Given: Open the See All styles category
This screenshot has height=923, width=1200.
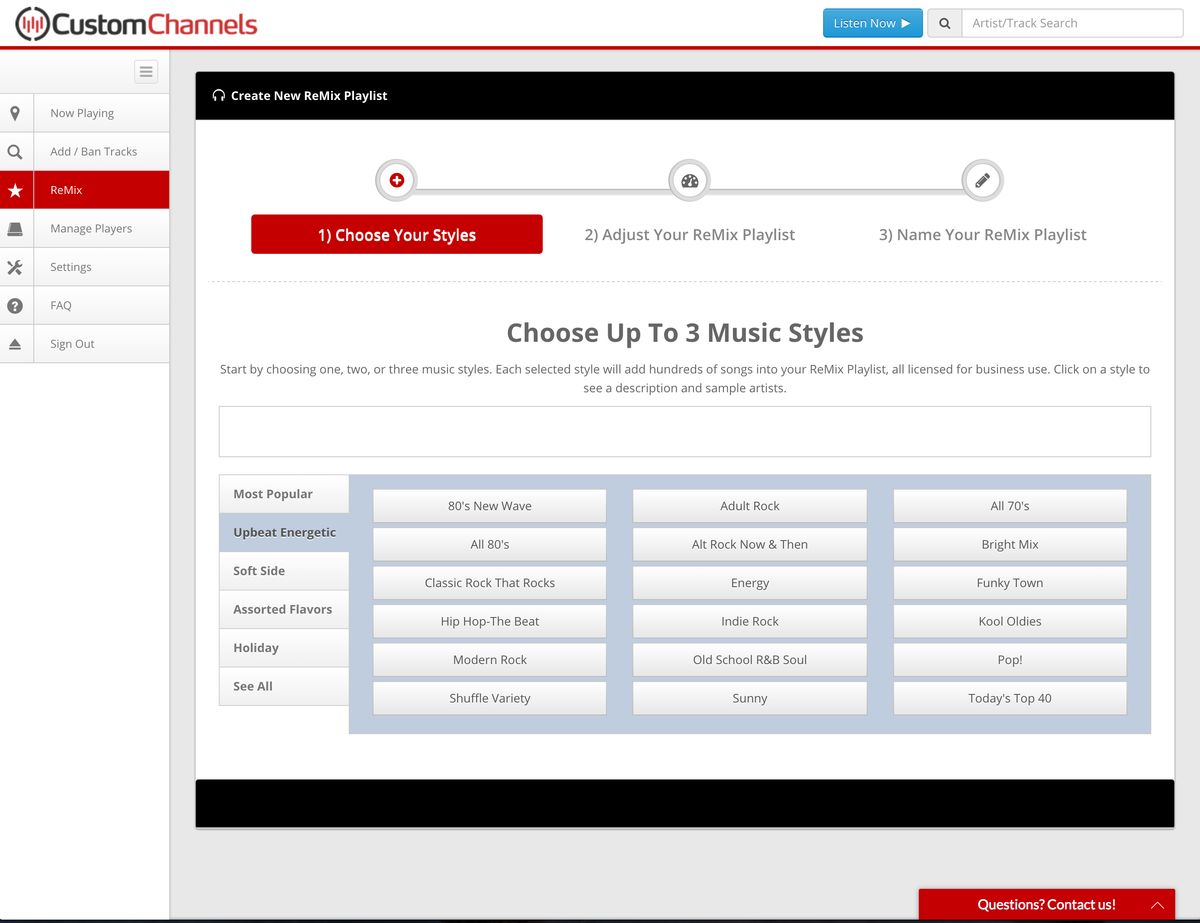Looking at the screenshot, I should click(283, 686).
